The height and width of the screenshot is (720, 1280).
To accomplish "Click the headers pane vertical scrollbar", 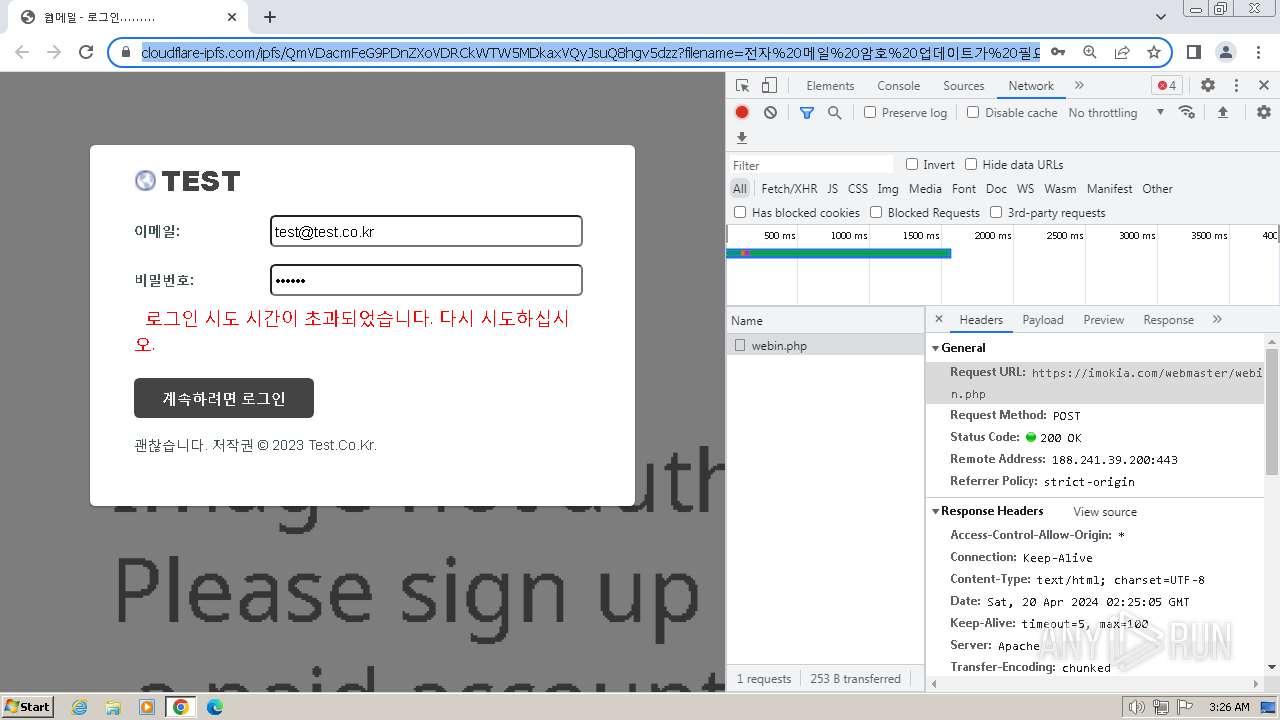I will [1272, 411].
